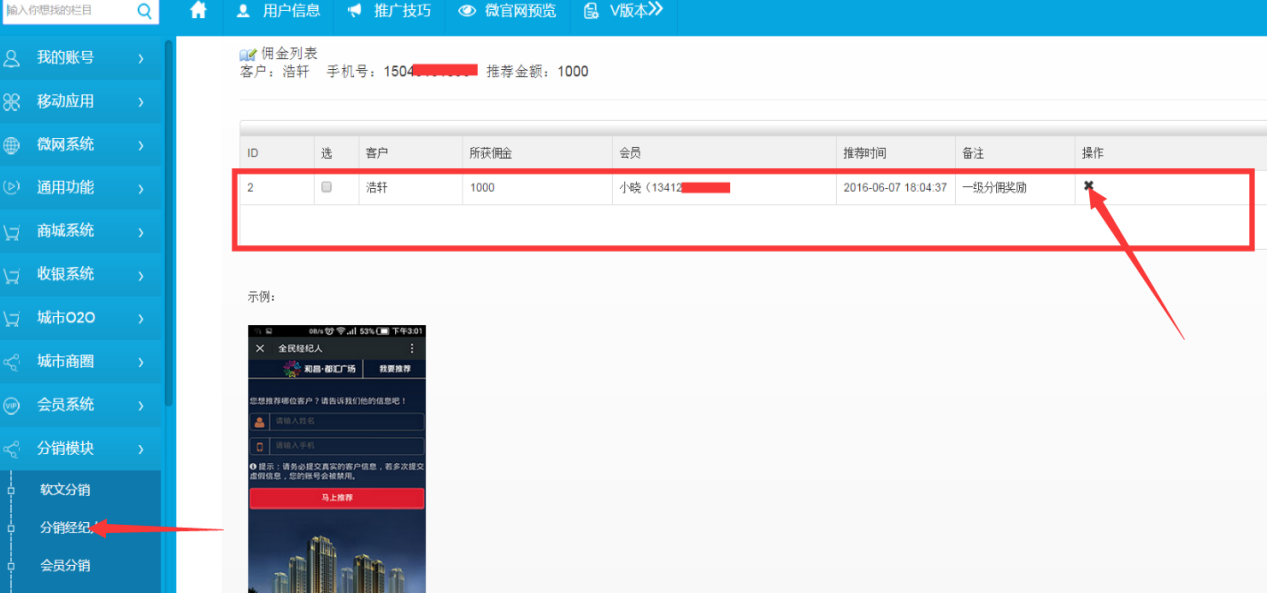This screenshot has height=593, width=1267.
Task: Click the 我的账号 user icon in sidebar
Action: 12,58
